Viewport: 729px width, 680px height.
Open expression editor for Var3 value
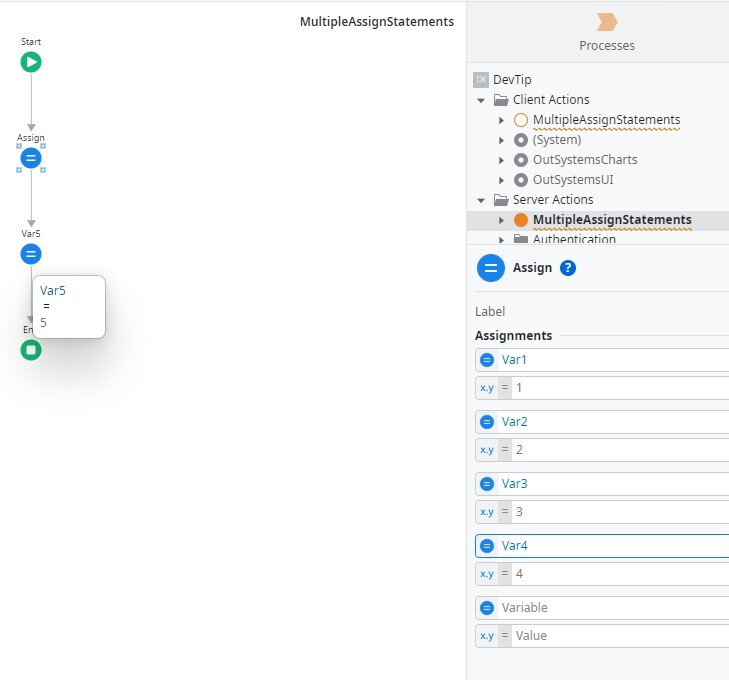coord(487,512)
